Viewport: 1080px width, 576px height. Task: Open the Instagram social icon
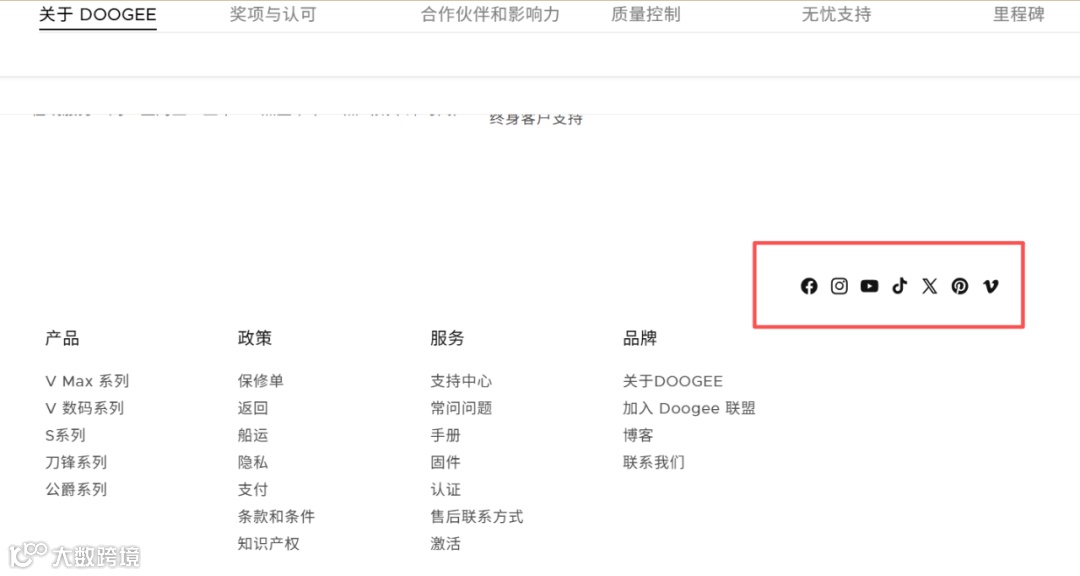pos(839,286)
